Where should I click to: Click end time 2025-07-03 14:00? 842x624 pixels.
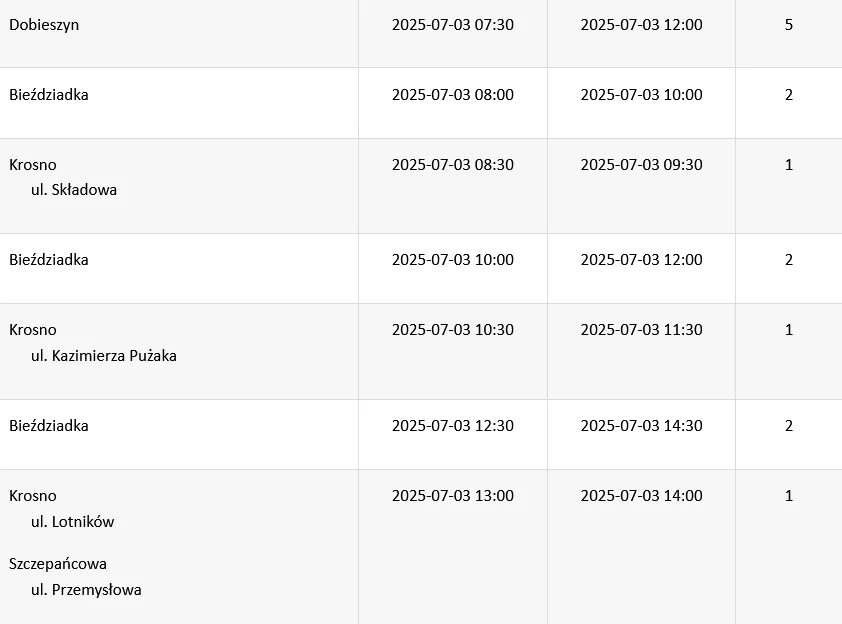pos(641,495)
